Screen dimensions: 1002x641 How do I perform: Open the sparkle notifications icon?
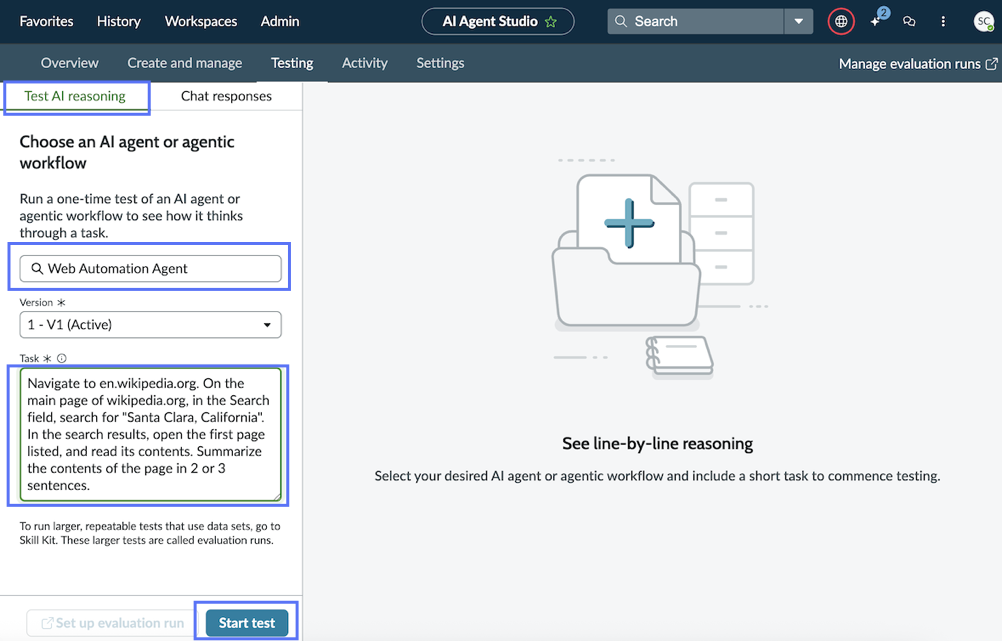tap(876, 21)
